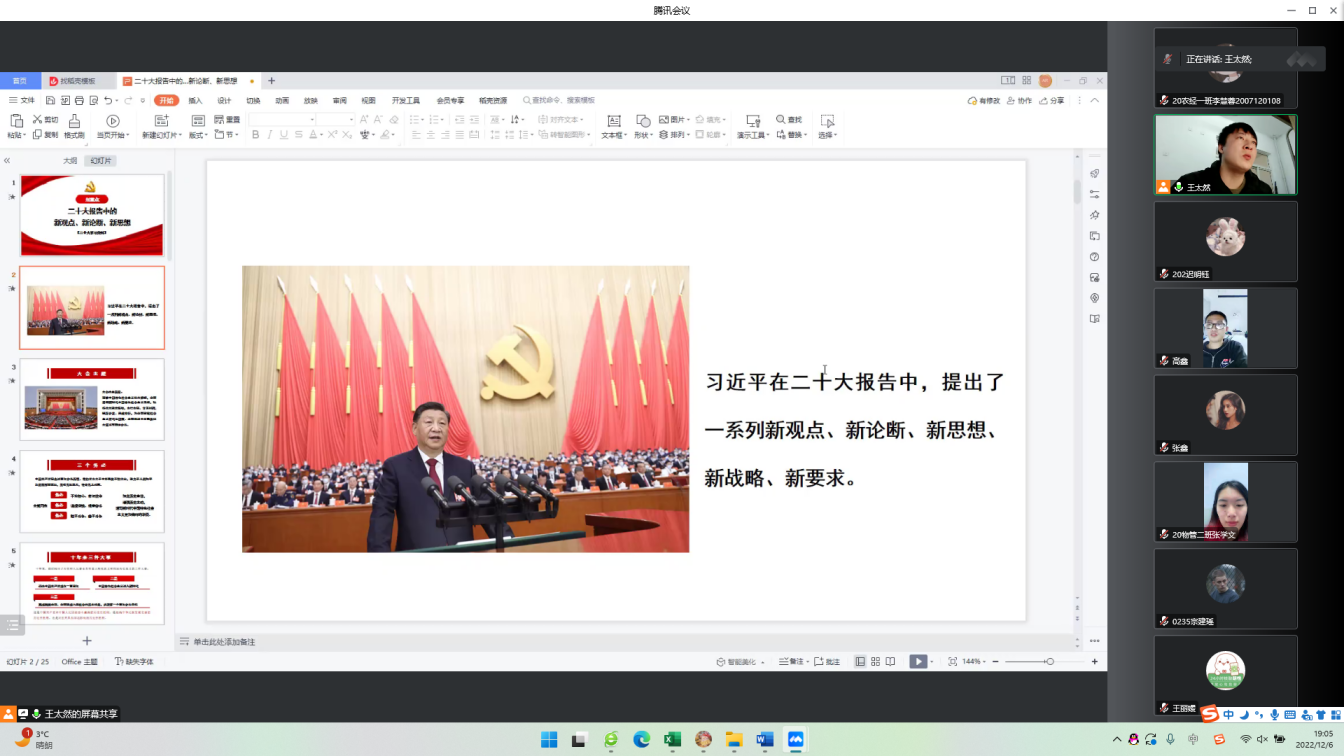
Task: Click the Undo arrow in quick toolbar
Action: tap(108, 101)
